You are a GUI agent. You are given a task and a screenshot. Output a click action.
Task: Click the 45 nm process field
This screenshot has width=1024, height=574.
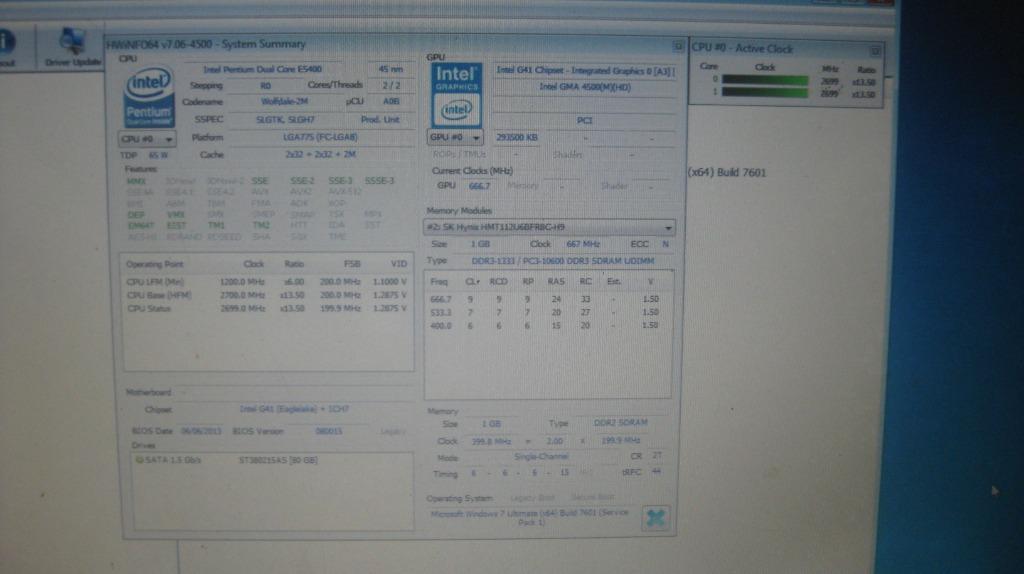pos(391,69)
